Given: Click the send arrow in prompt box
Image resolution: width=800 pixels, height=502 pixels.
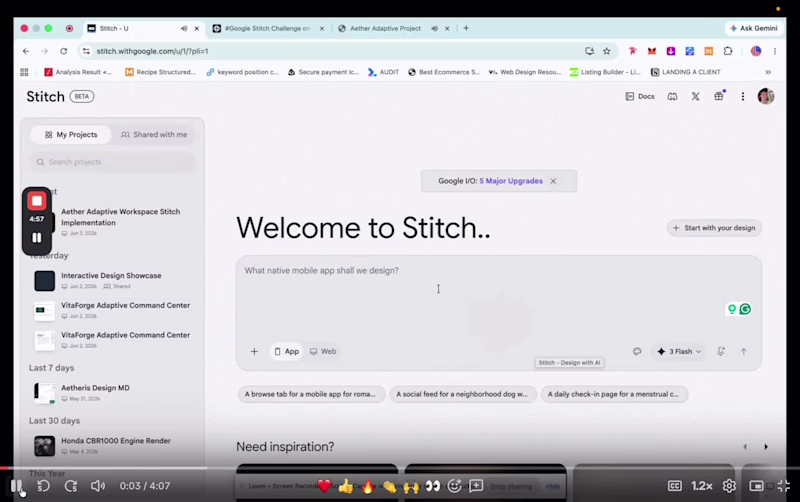Looking at the screenshot, I should coord(743,352).
